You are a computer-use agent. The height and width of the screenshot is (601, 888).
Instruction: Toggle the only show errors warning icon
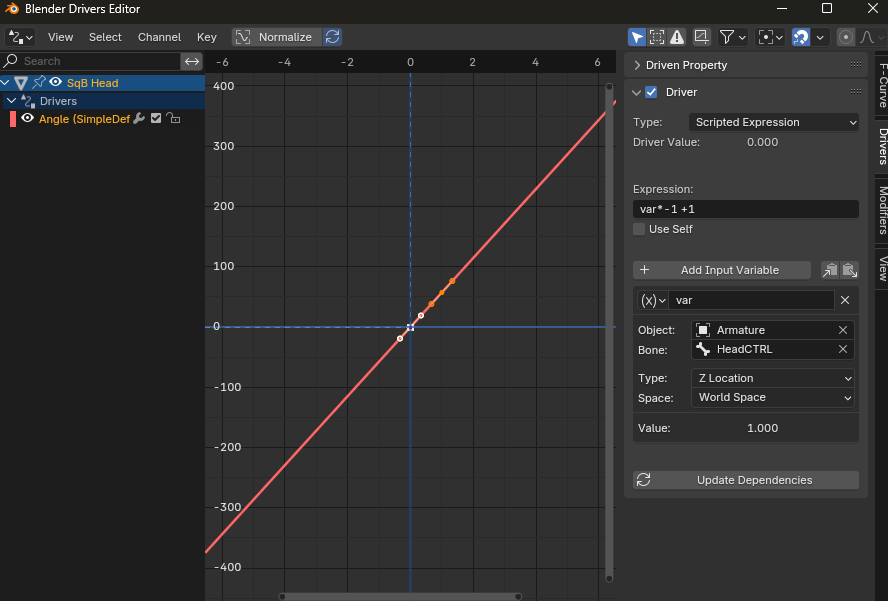pos(677,37)
